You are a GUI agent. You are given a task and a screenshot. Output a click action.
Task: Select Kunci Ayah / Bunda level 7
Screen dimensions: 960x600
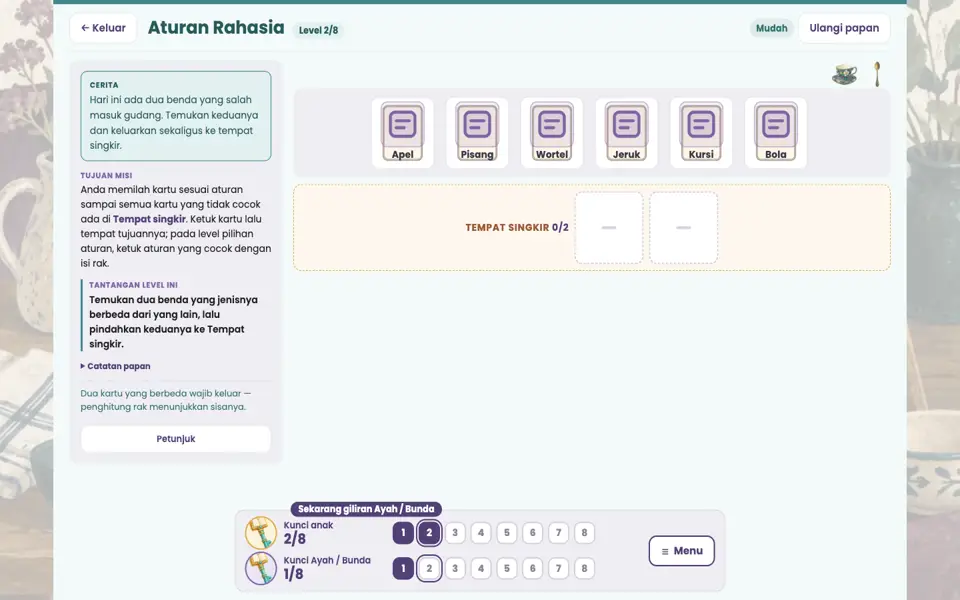[558, 568]
